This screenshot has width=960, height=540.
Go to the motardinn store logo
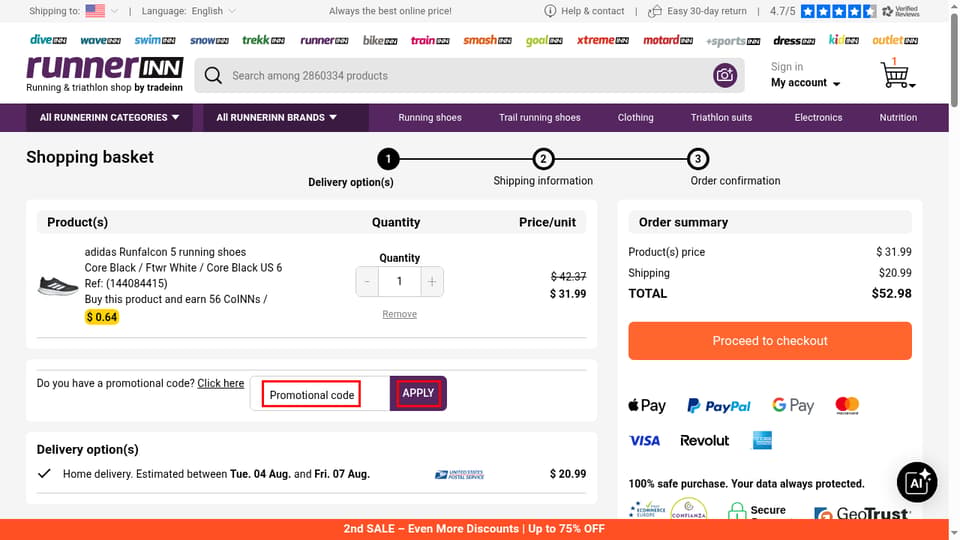(668, 40)
